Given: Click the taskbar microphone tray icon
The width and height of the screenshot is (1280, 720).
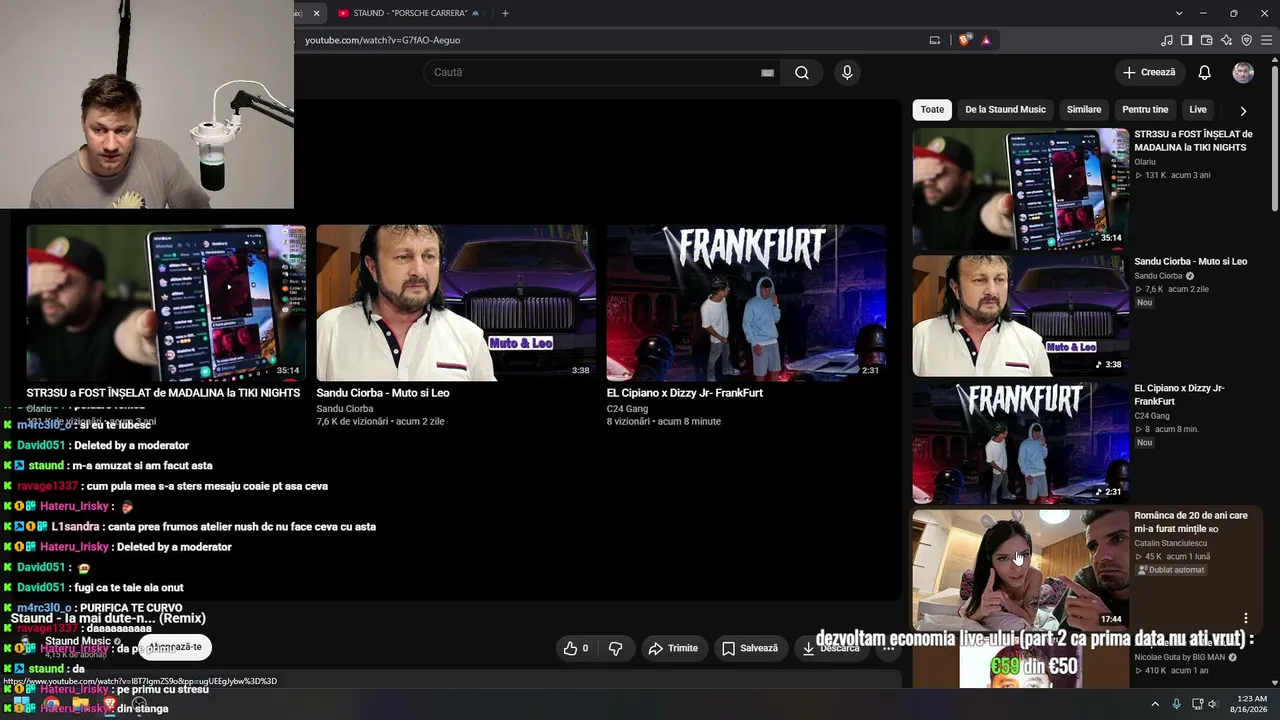Looking at the screenshot, I should (1176, 704).
